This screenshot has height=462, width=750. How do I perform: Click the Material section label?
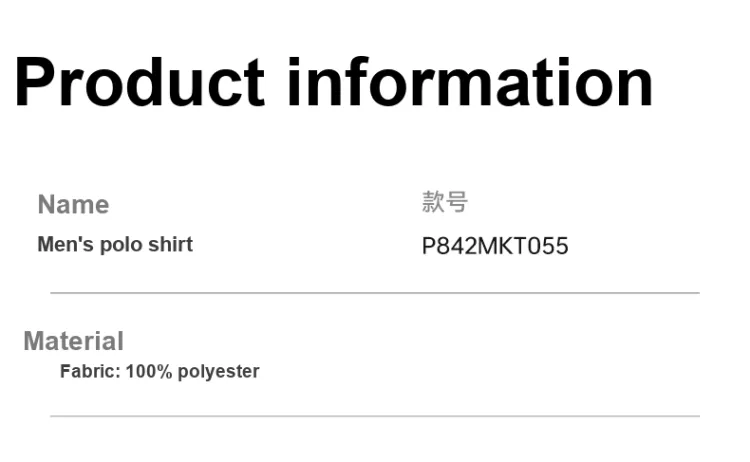tap(74, 341)
